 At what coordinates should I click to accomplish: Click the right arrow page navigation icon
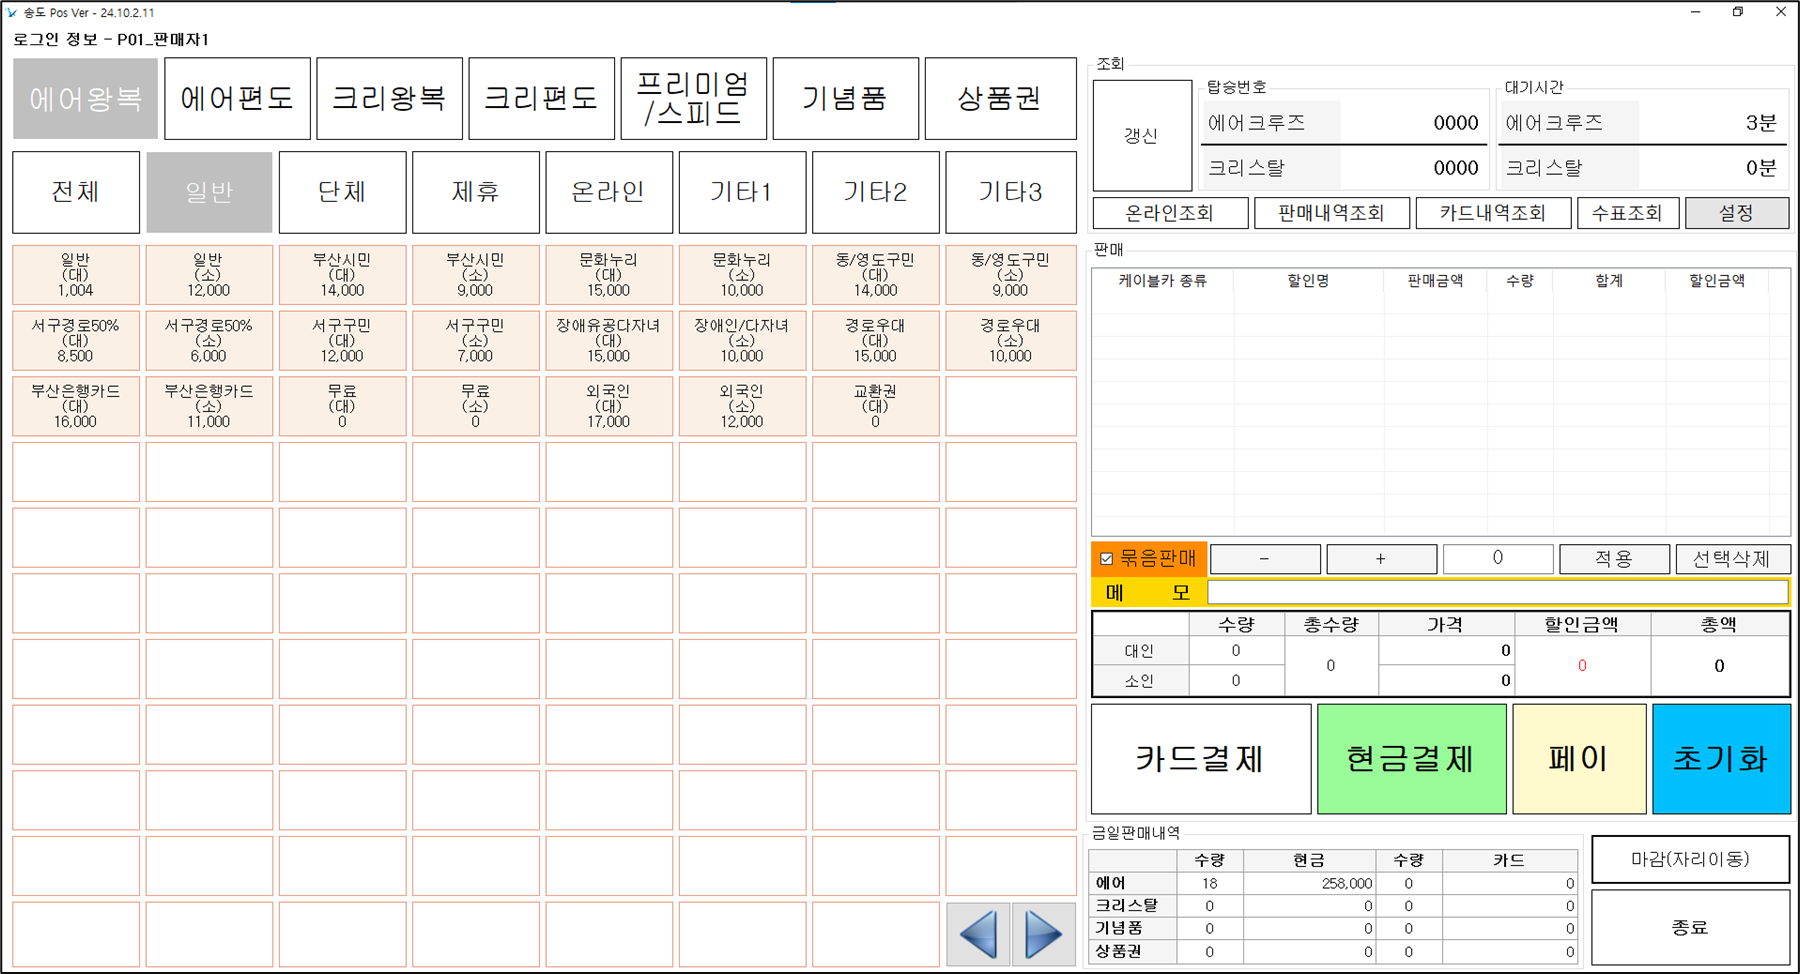tap(1043, 934)
